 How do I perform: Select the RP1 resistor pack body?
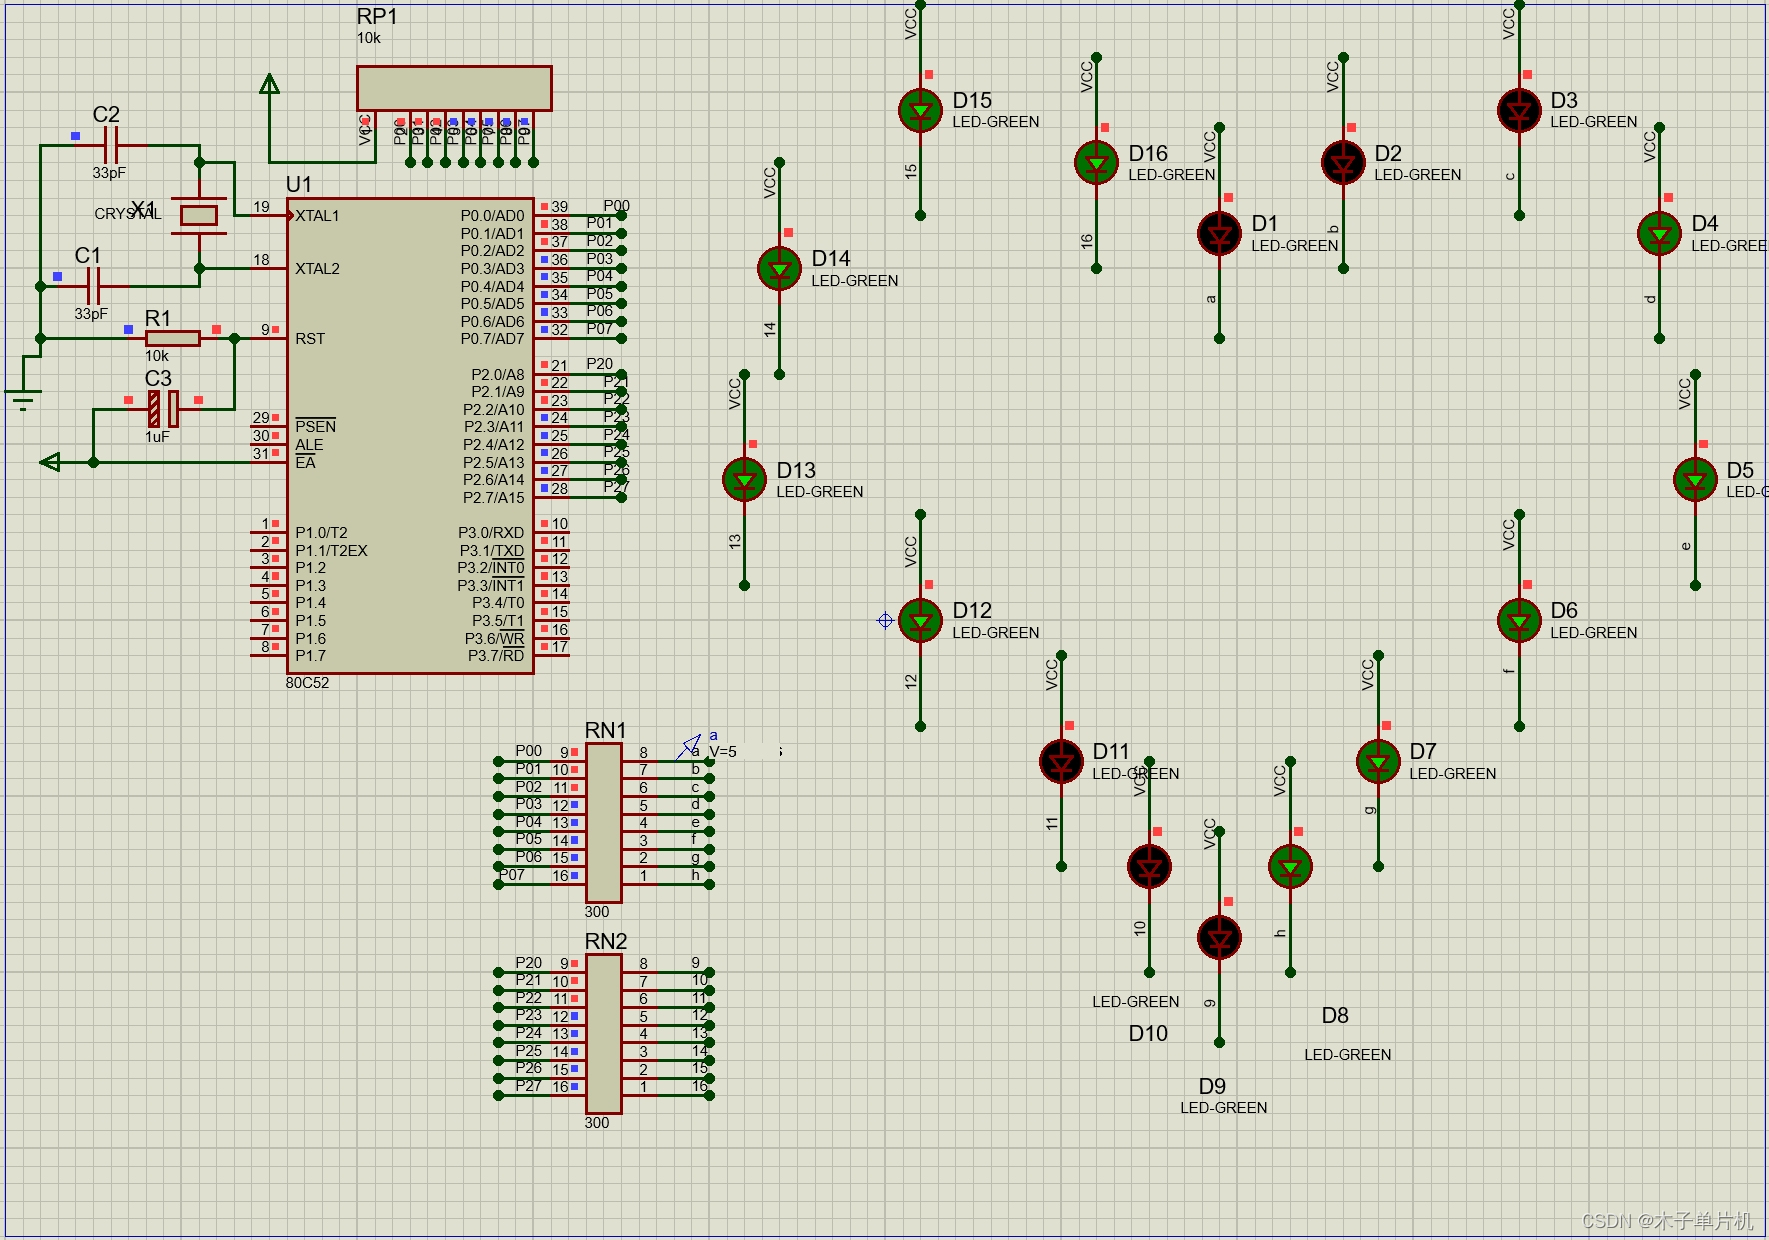tap(454, 88)
